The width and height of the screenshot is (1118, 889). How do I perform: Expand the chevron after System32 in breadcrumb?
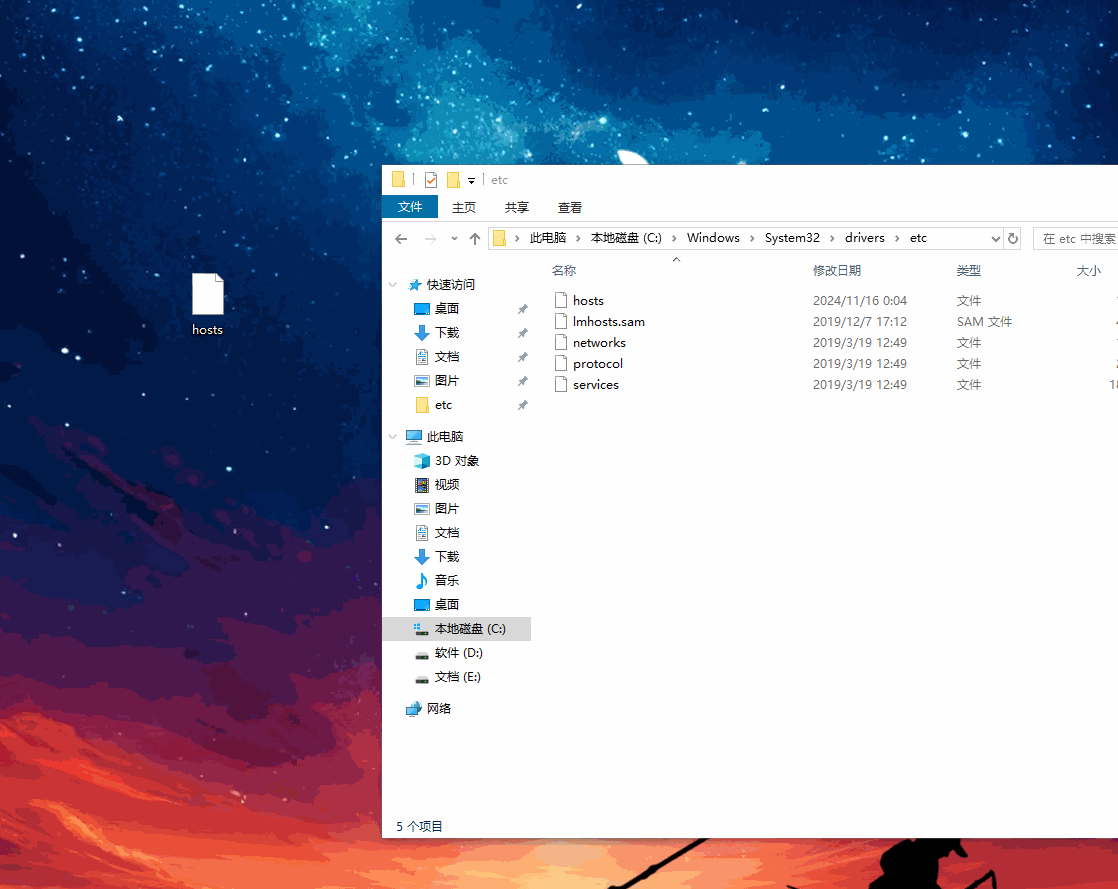coord(832,239)
